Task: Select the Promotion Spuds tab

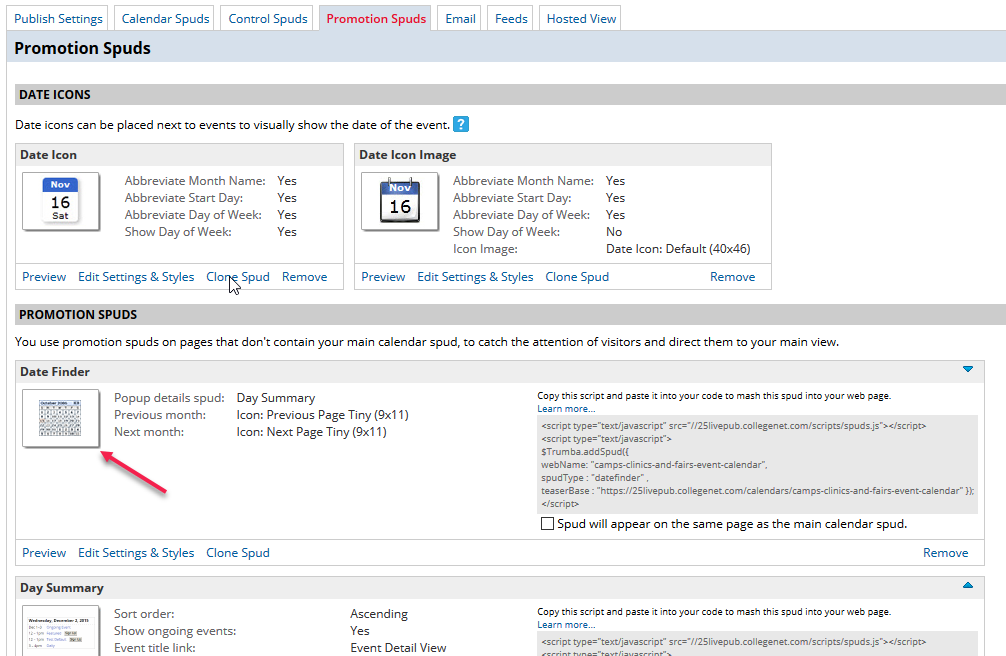Action: pos(376,19)
